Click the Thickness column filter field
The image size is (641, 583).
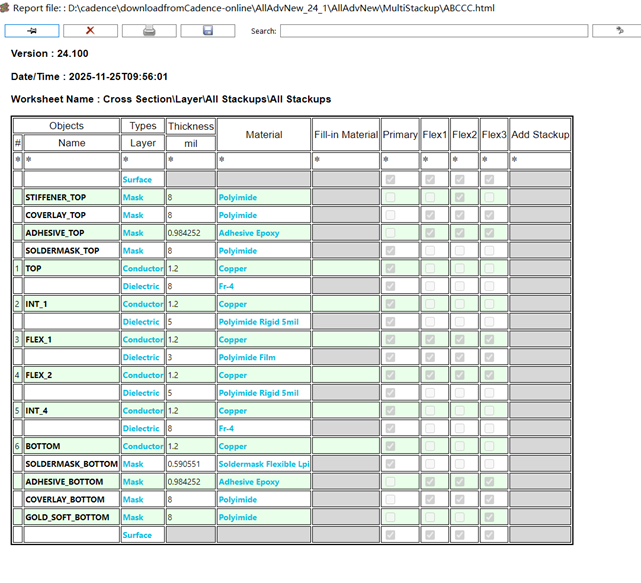[x=190, y=160]
